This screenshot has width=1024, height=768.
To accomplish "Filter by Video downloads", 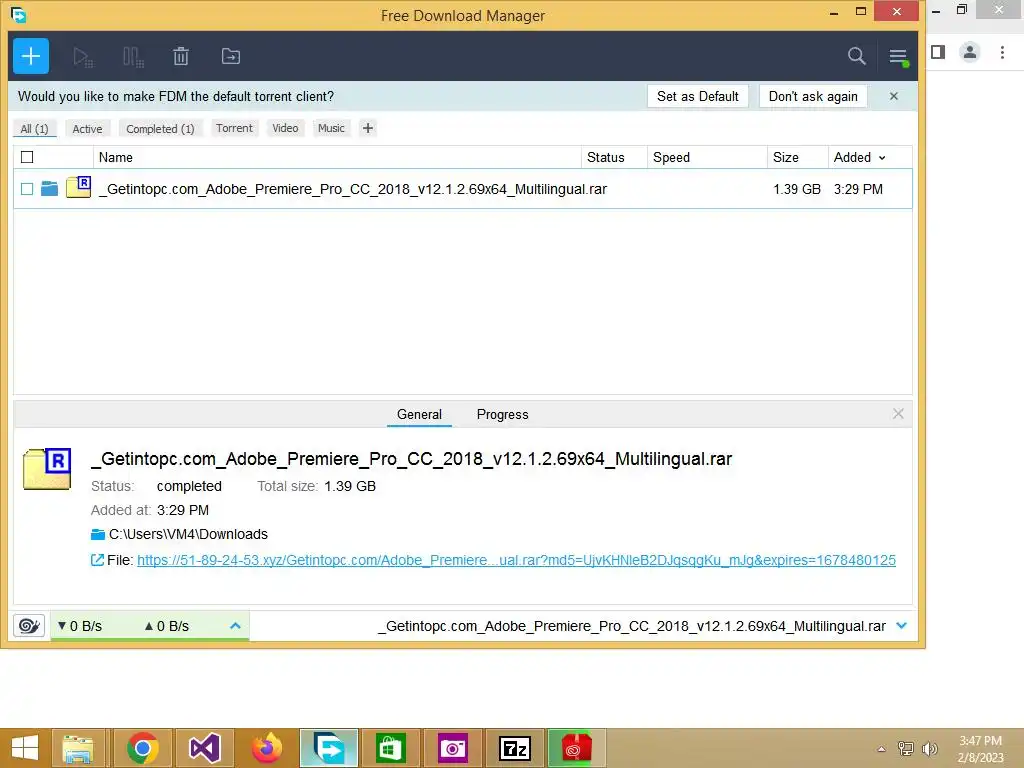I will 285,128.
